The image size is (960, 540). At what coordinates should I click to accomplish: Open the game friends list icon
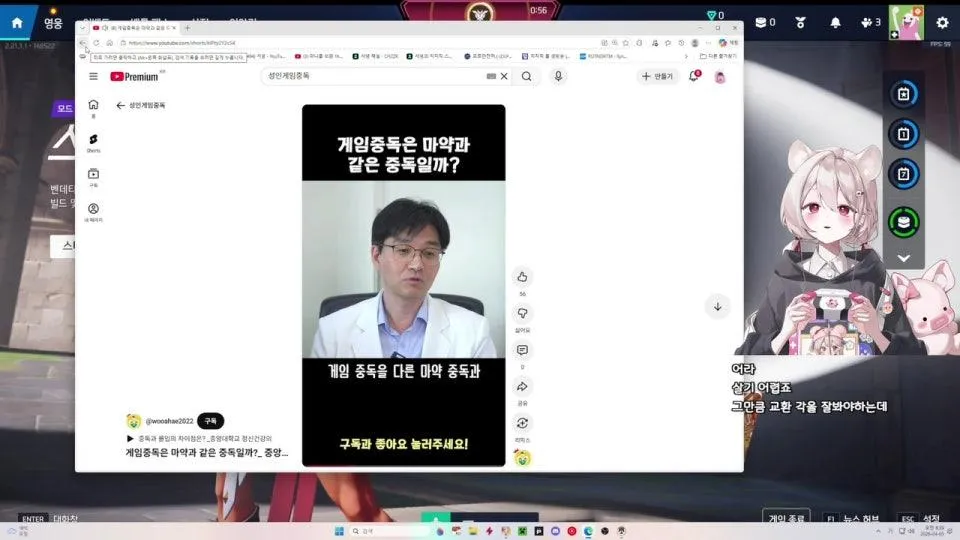pyautogui.click(x=870, y=23)
